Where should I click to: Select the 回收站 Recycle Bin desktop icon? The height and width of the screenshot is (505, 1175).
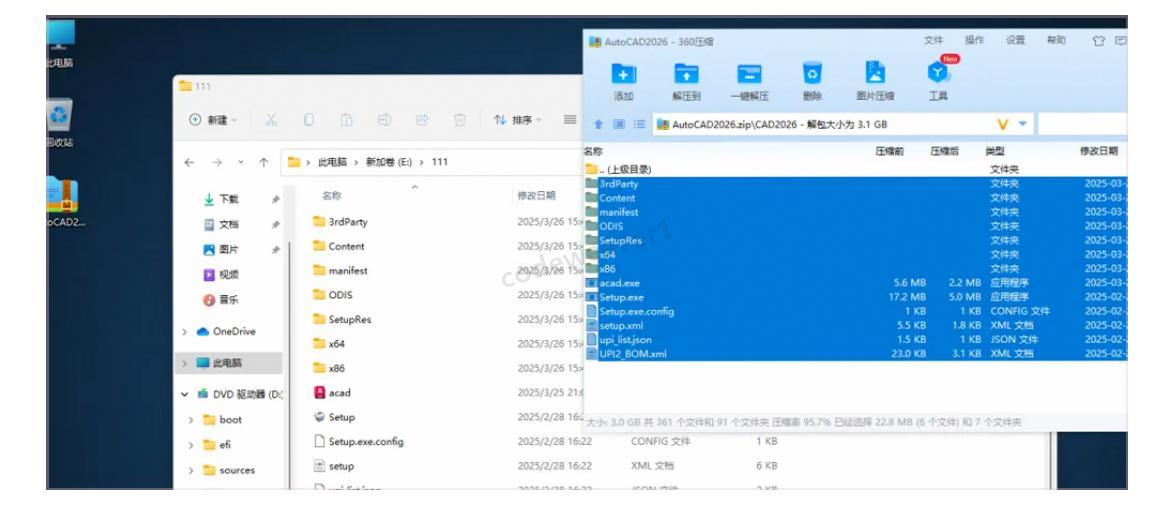(x=59, y=124)
